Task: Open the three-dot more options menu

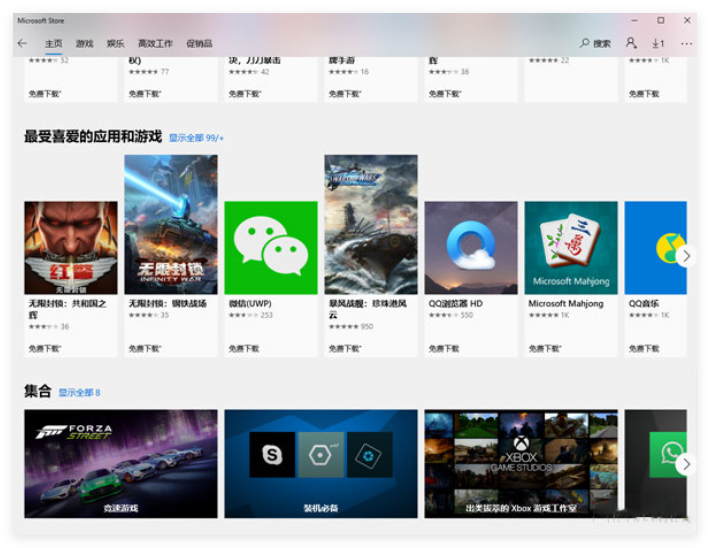Action: coord(686,43)
